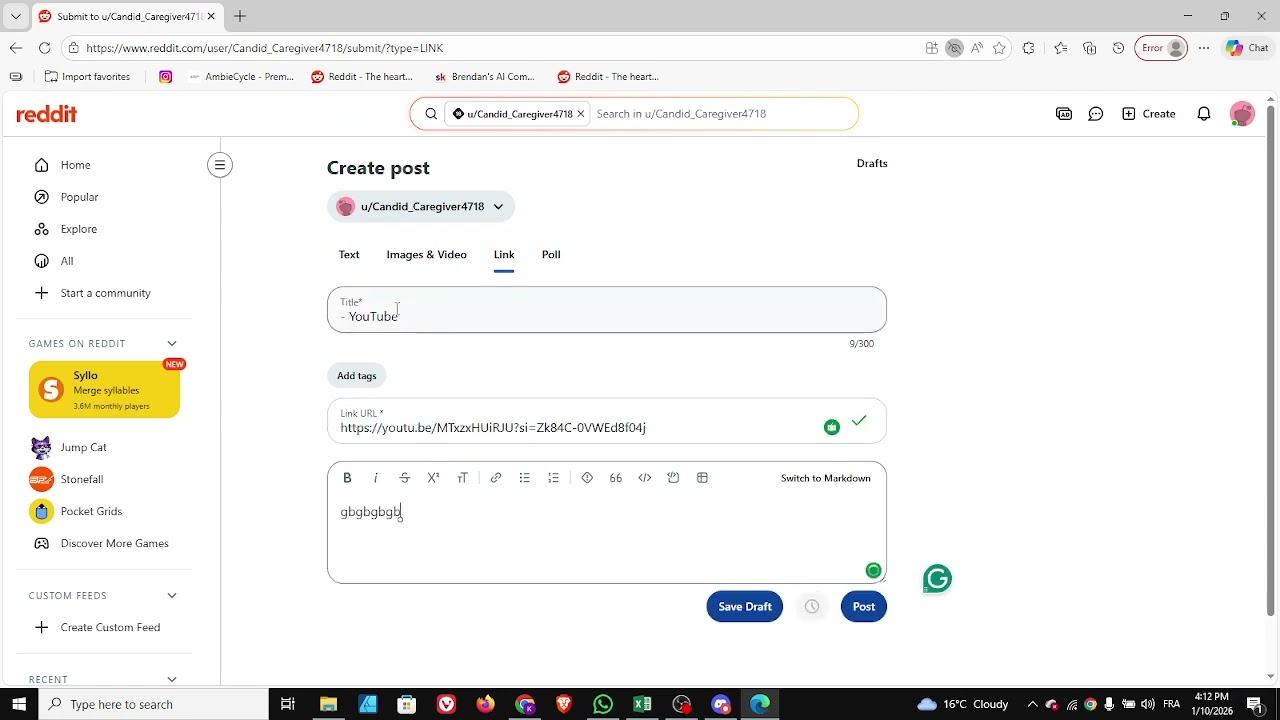Image resolution: width=1280 pixels, height=720 pixels.
Task: Click the schedule post clock icon
Action: [812, 607]
